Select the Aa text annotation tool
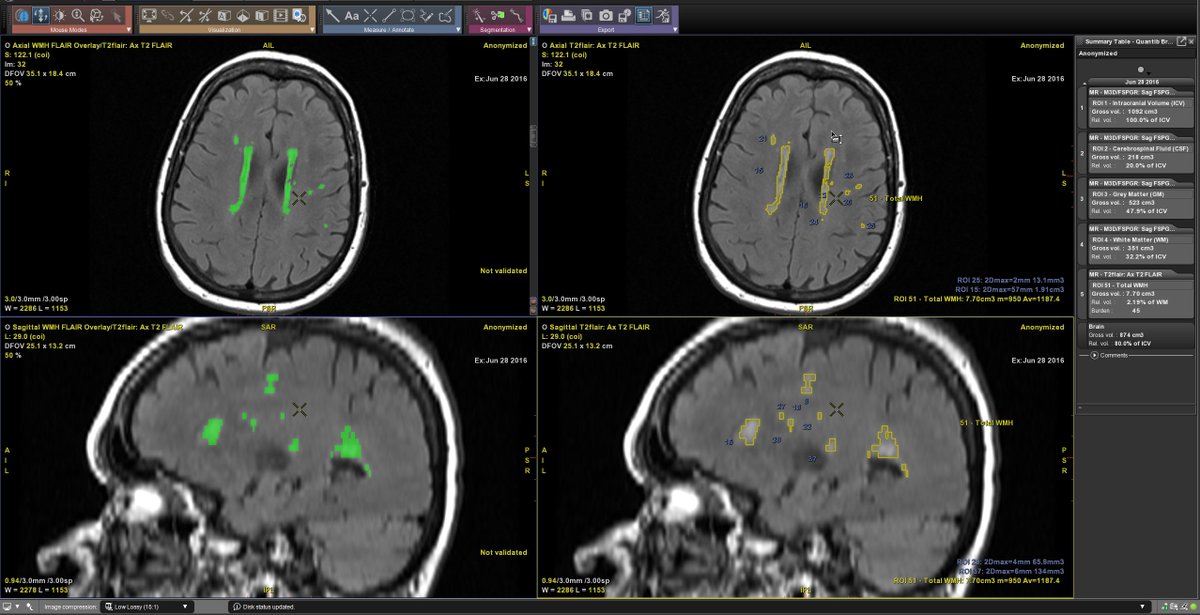 352,15
